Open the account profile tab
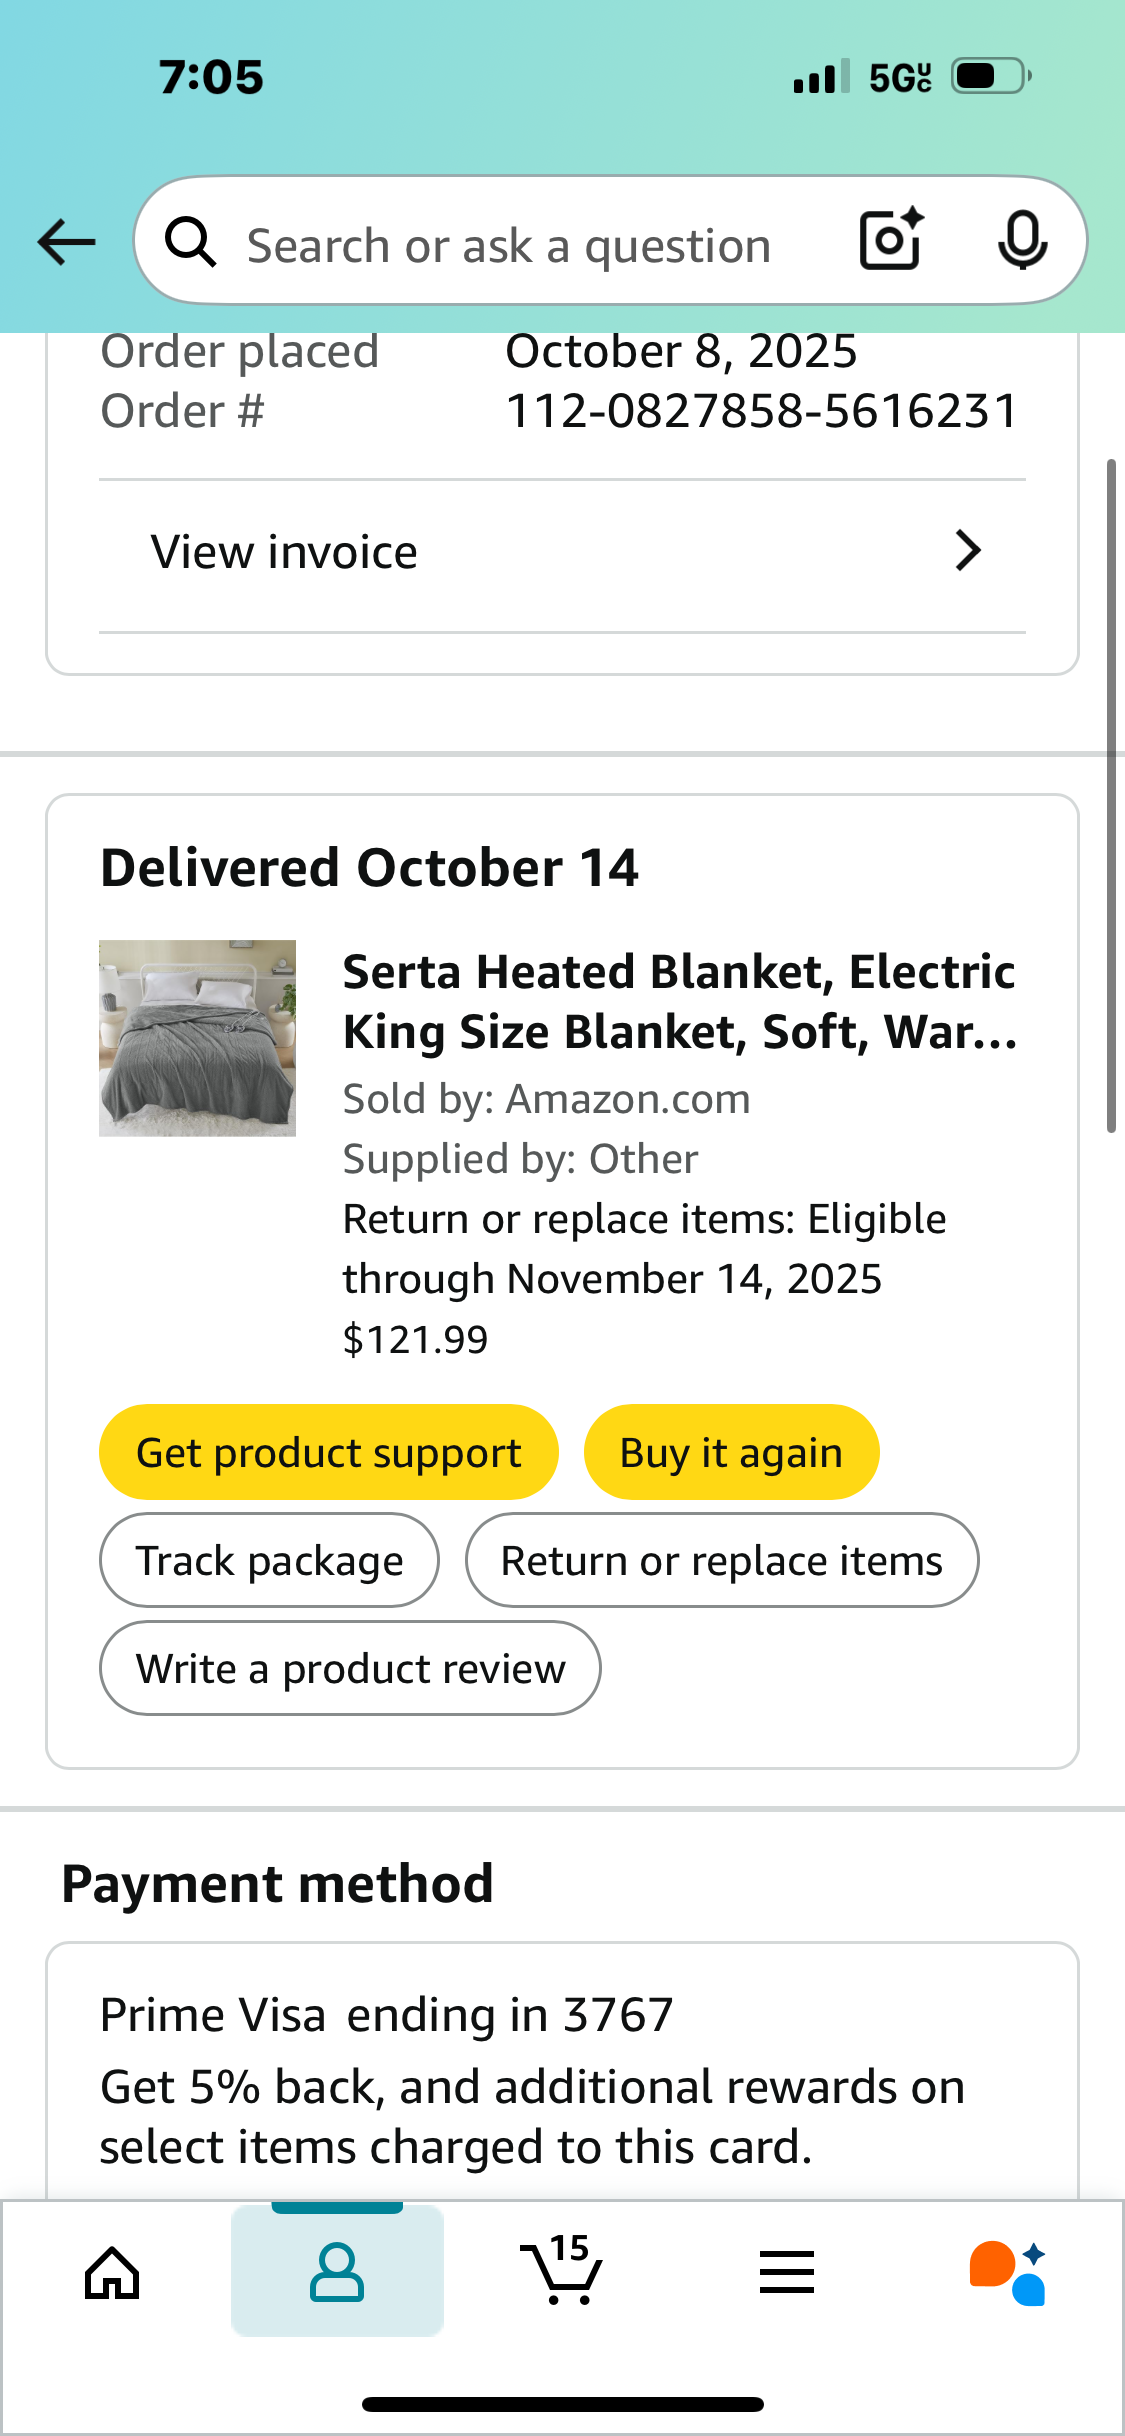1125x2436 pixels. pos(337,2271)
